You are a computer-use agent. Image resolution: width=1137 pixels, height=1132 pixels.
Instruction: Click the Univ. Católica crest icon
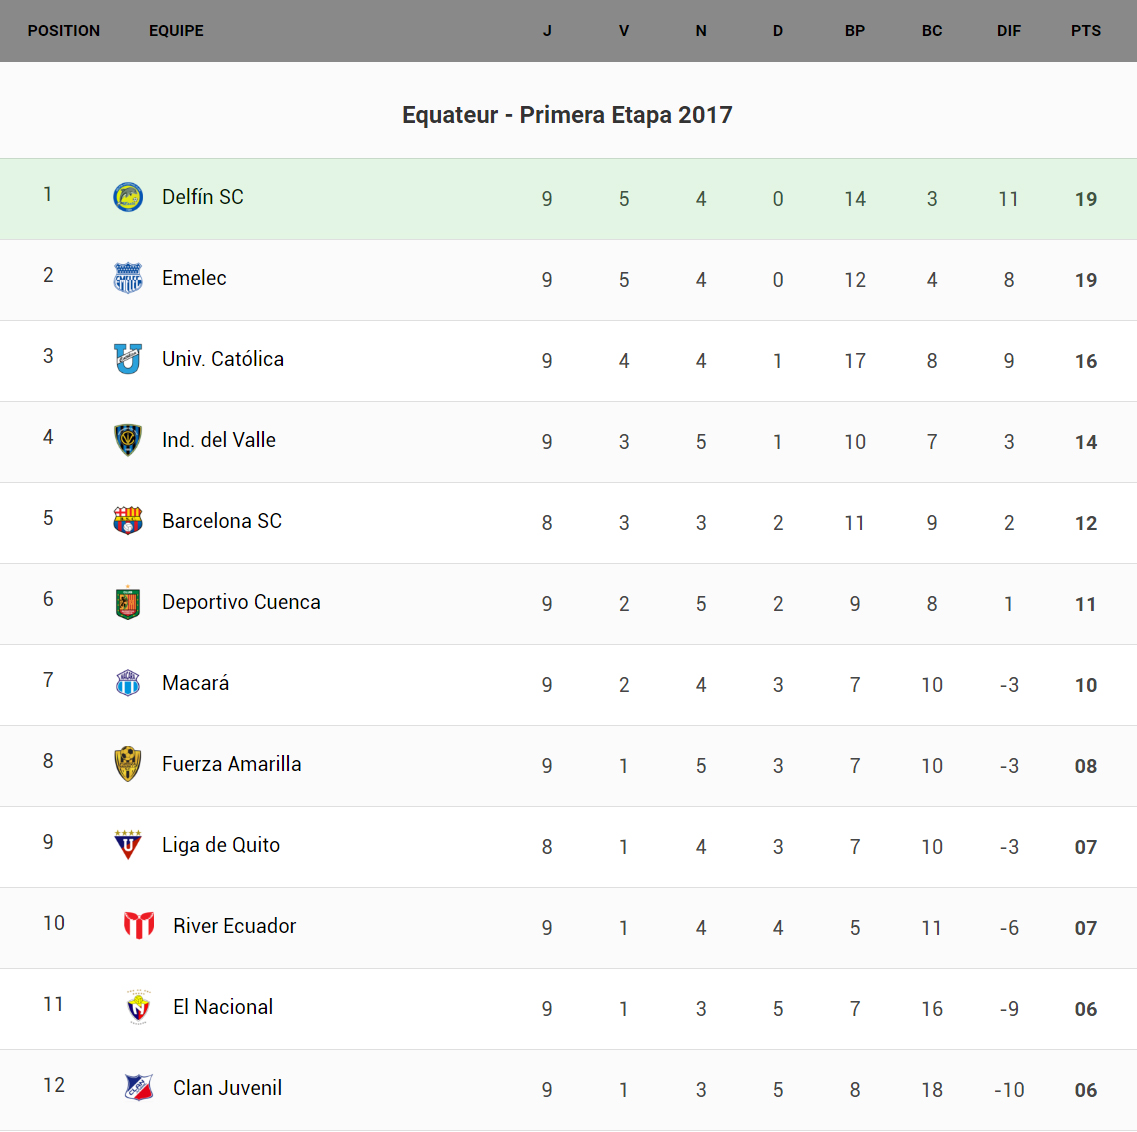click(x=128, y=359)
